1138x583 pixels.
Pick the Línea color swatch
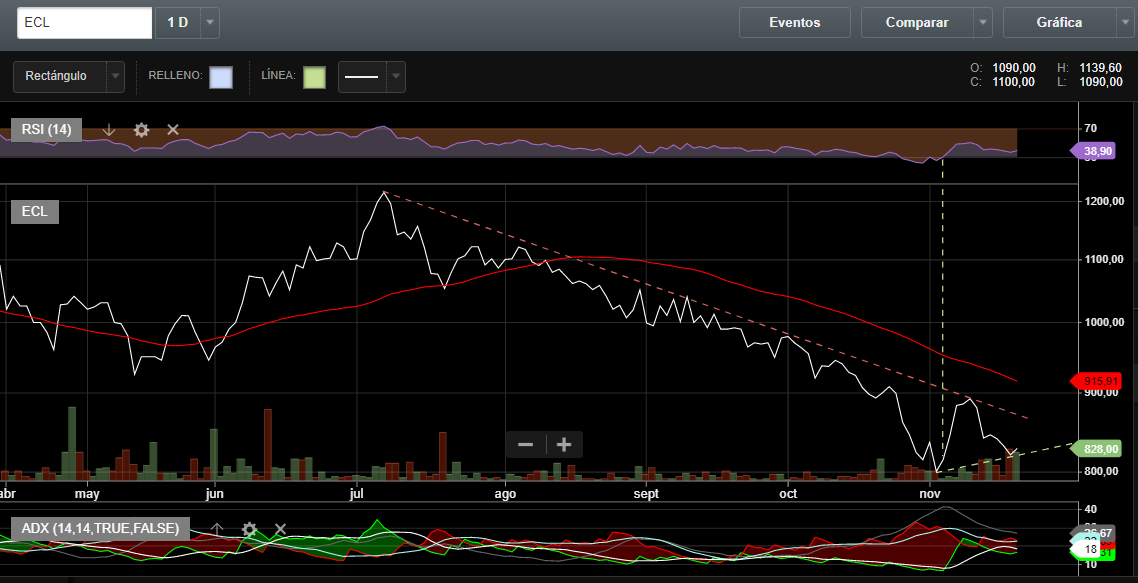[314, 77]
